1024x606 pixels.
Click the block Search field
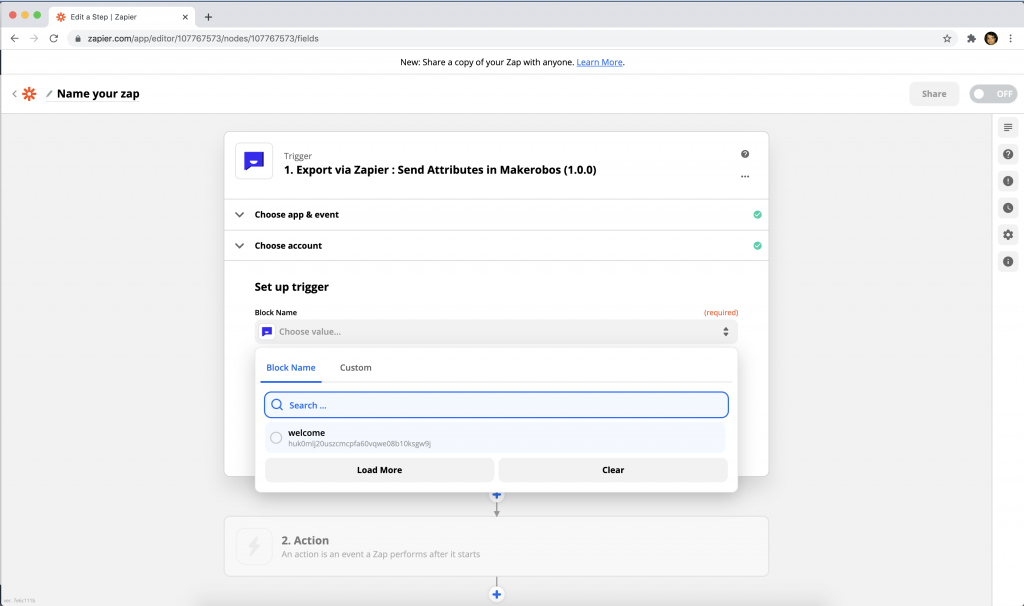point(496,405)
